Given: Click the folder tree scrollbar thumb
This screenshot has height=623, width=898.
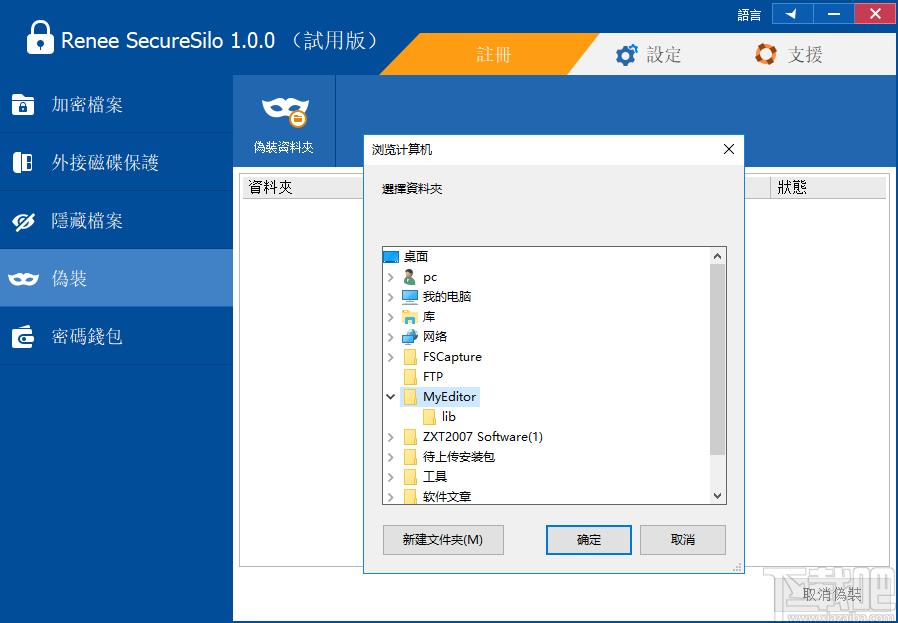Looking at the screenshot, I should tap(718, 360).
